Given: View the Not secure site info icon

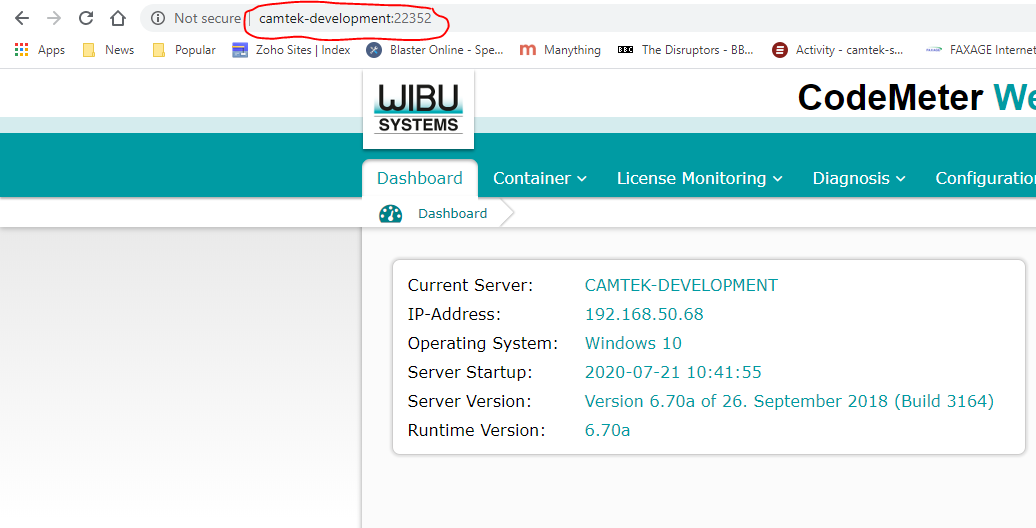Looking at the screenshot, I should 157,19.
